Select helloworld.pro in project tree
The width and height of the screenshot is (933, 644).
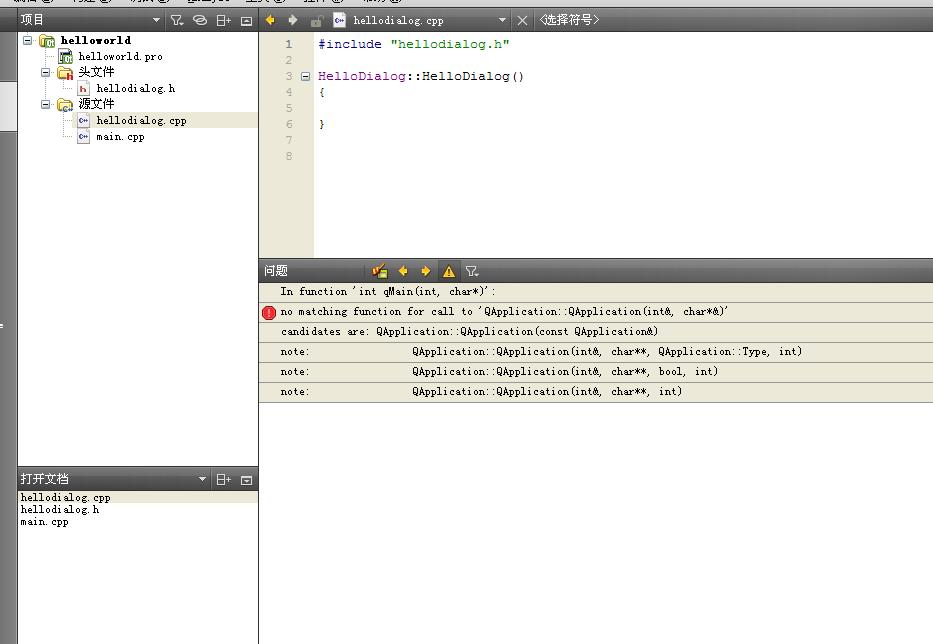(x=120, y=57)
